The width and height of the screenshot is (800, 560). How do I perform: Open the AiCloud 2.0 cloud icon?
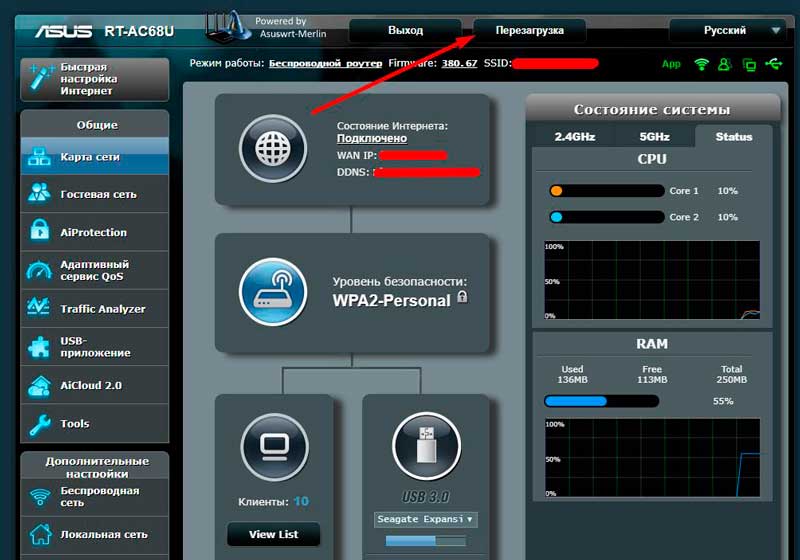(x=39, y=386)
